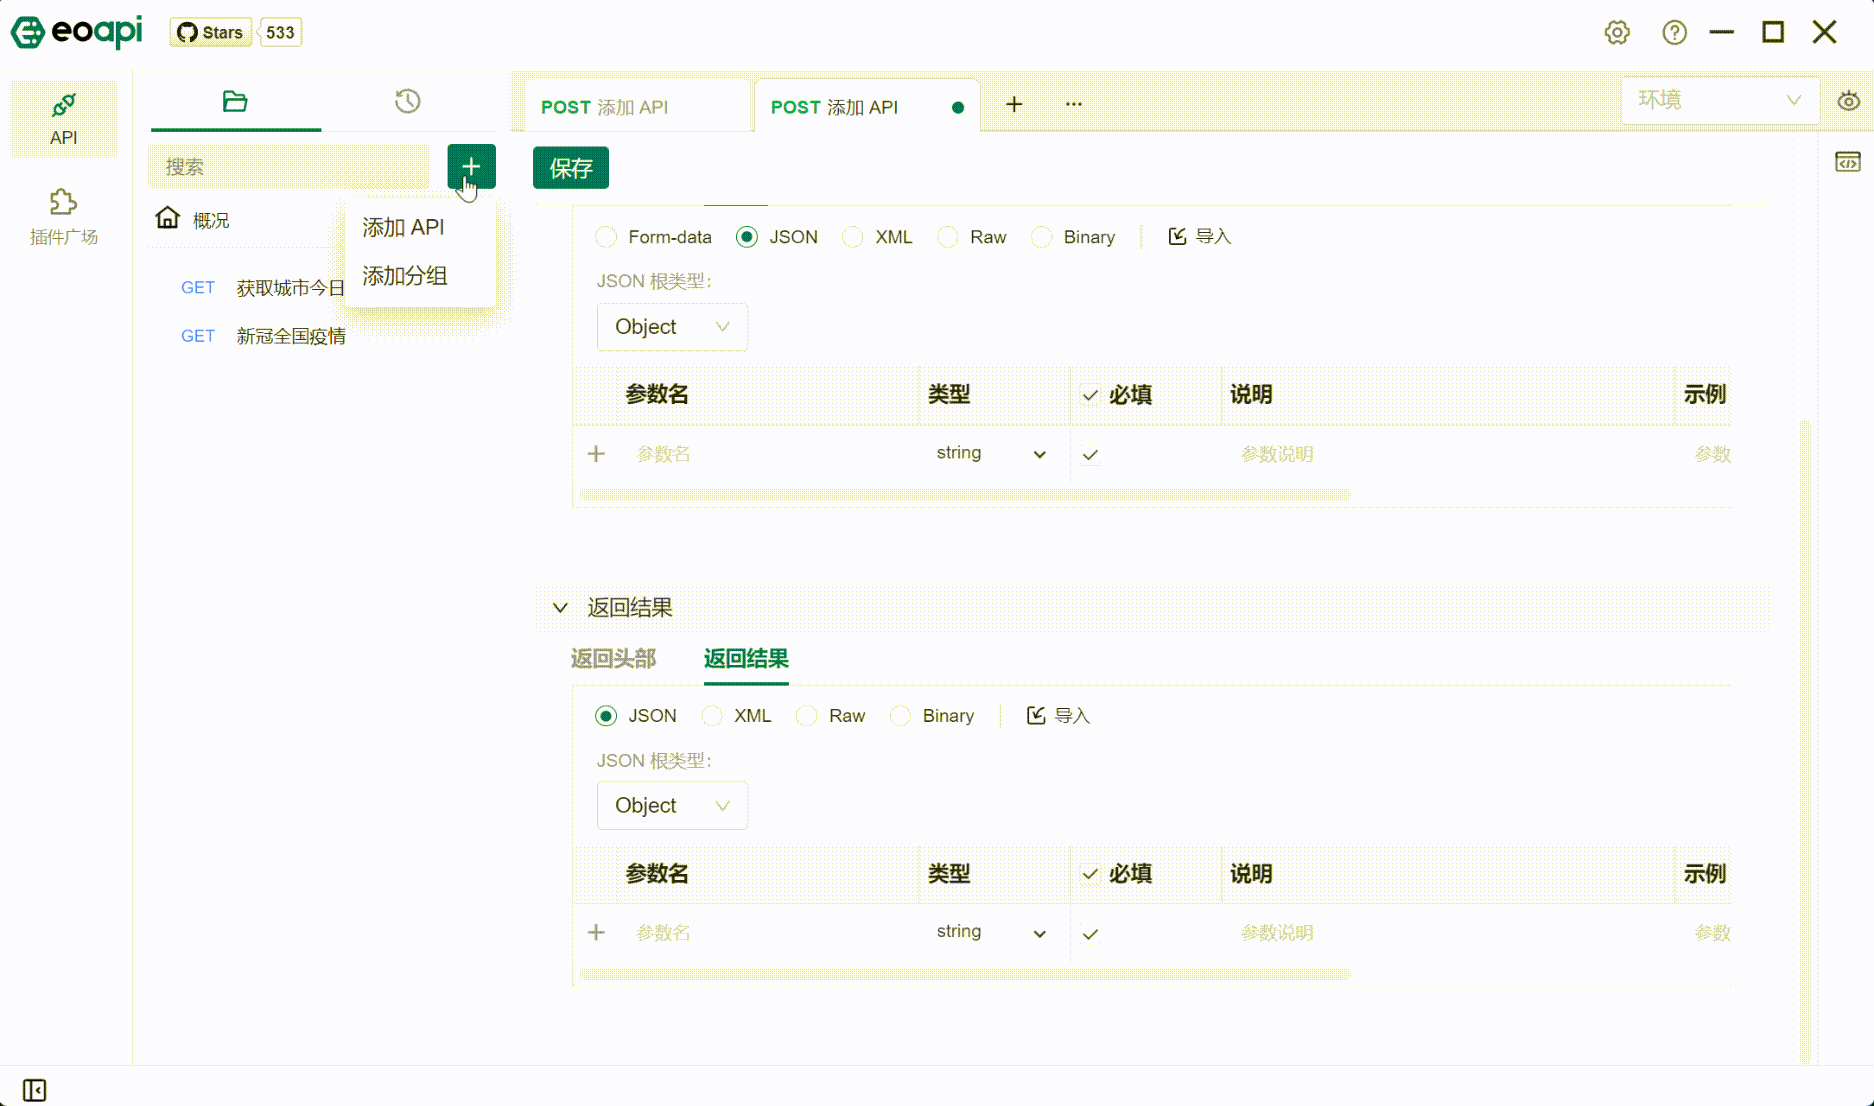Open the code view panel icon

(1847, 161)
